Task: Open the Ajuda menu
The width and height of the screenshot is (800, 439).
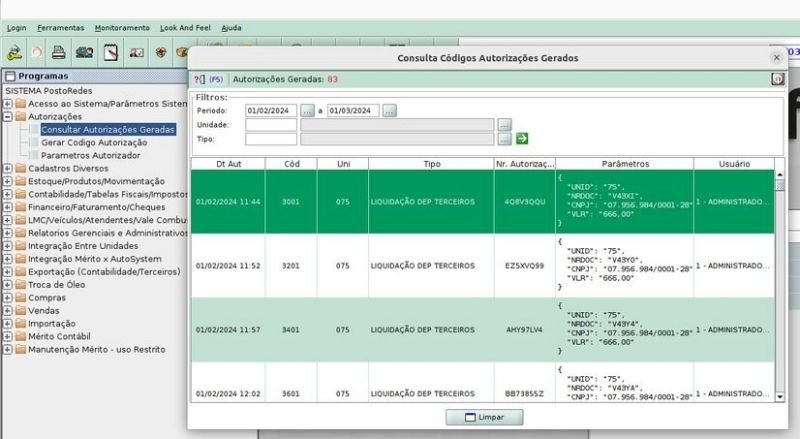Action: tap(231, 28)
